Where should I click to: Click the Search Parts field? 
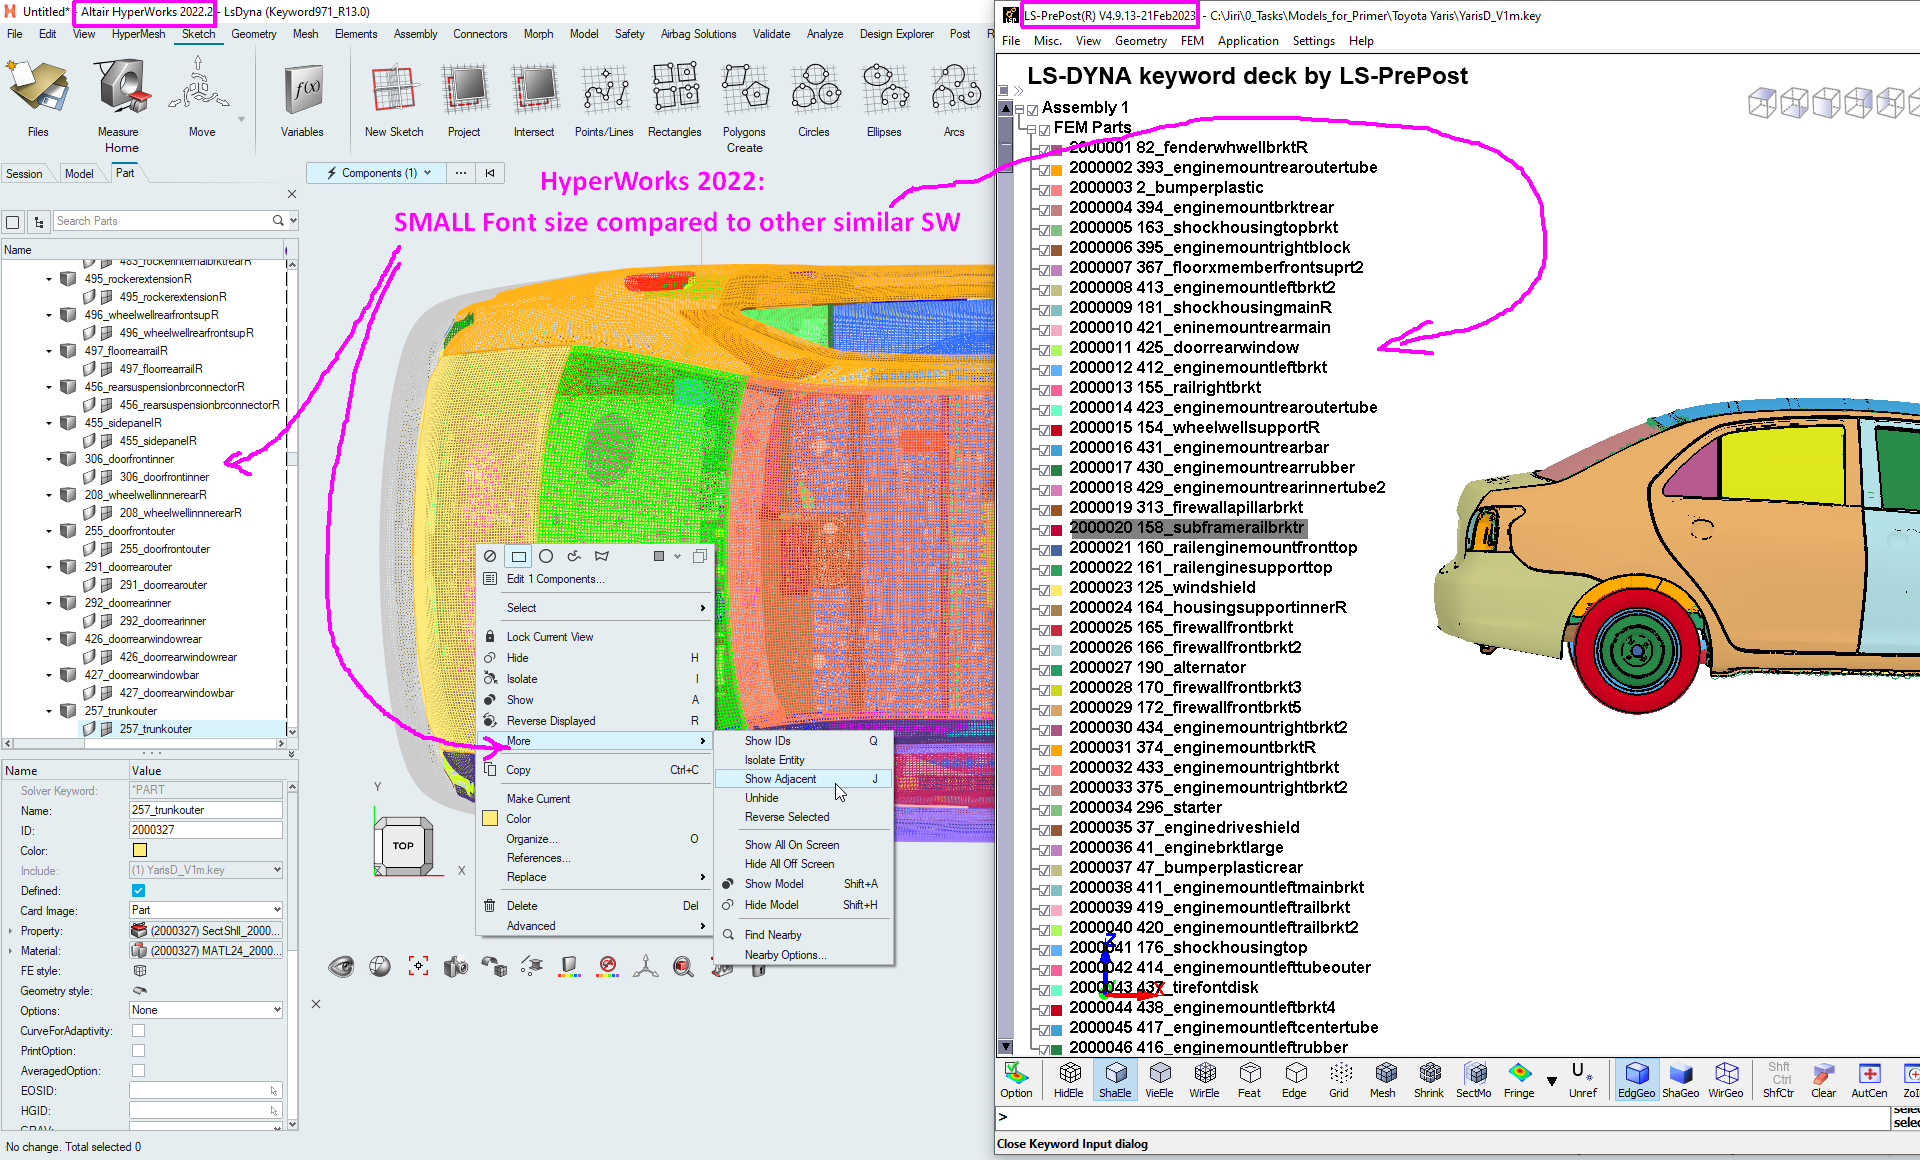click(x=161, y=221)
